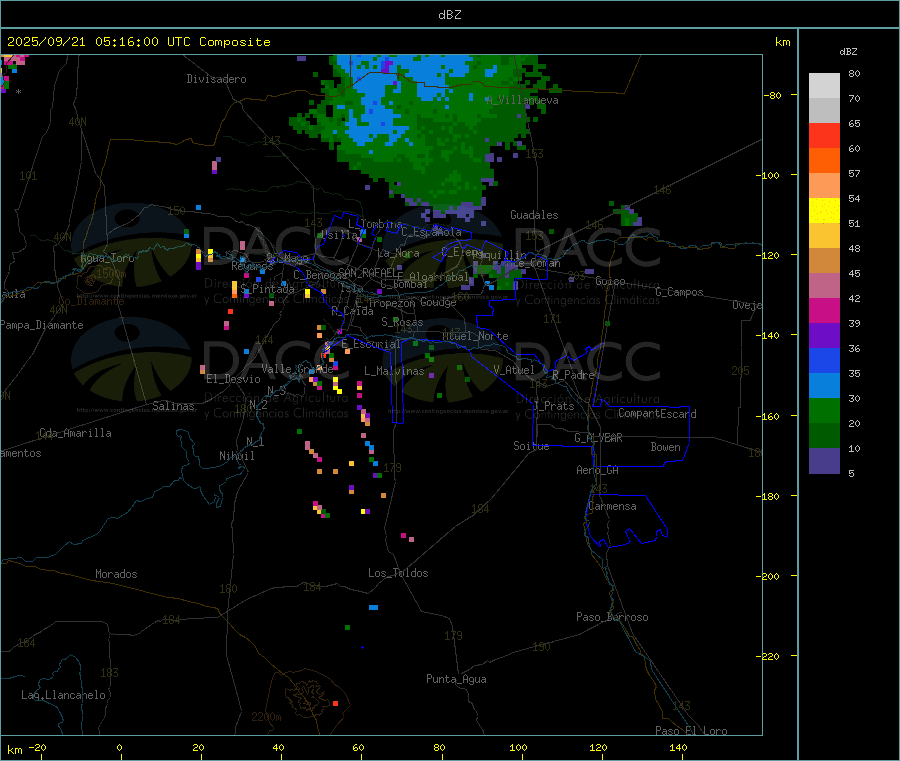Click the Aero_GA label
Image resolution: width=900 pixels, height=761 pixels.
(x=598, y=470)
